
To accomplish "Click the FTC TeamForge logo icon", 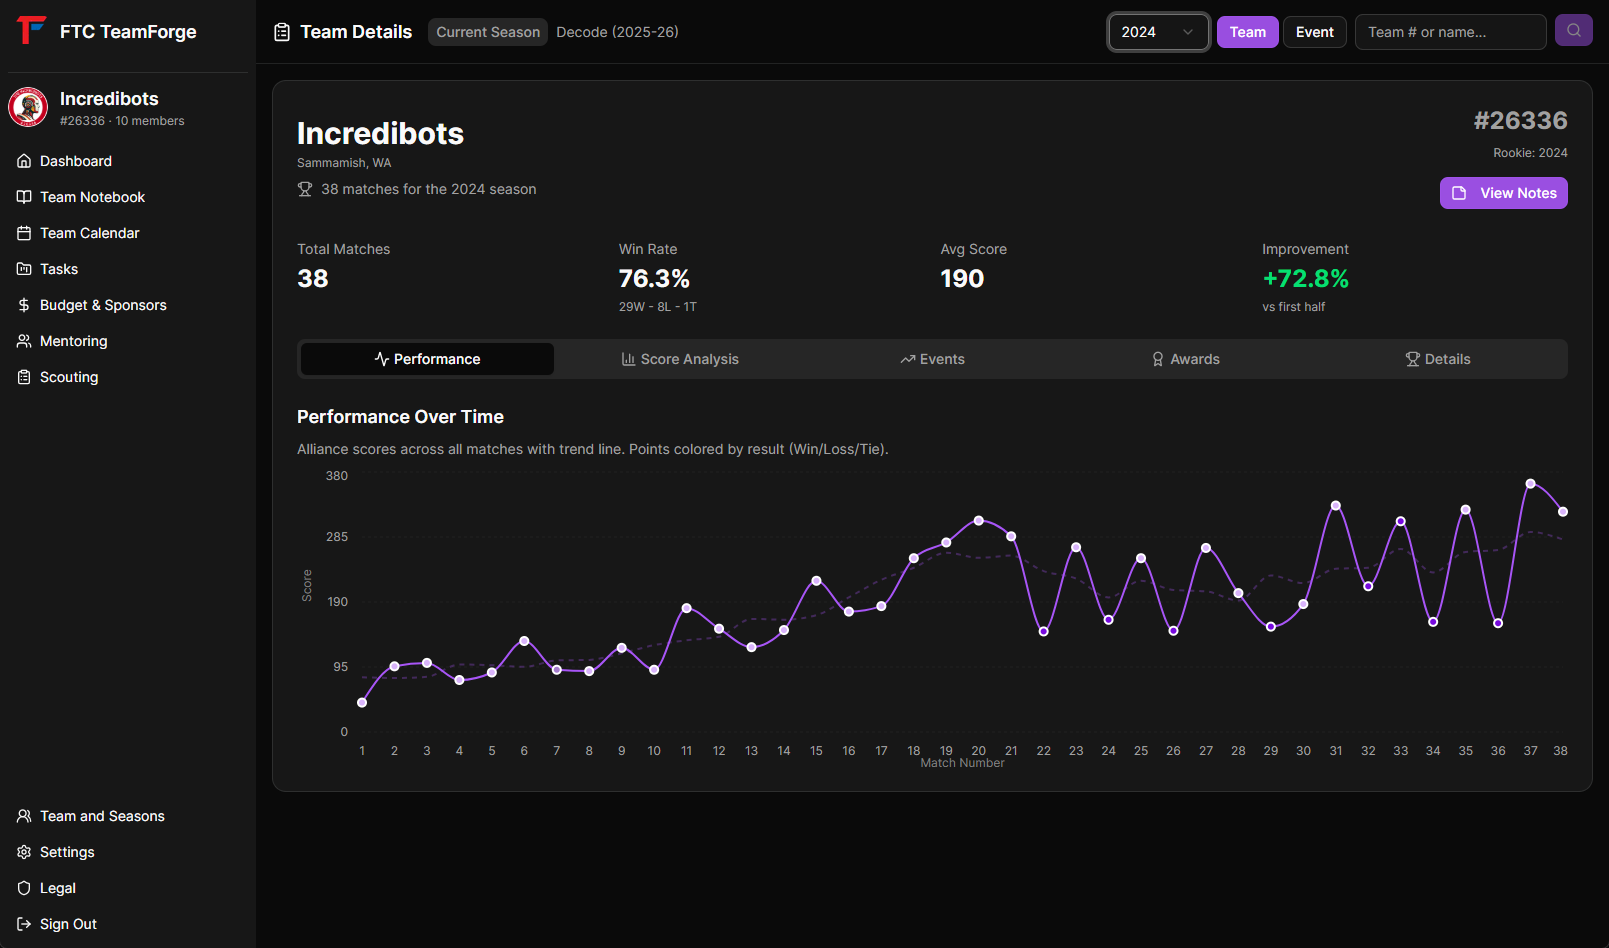I will [31, 30].
